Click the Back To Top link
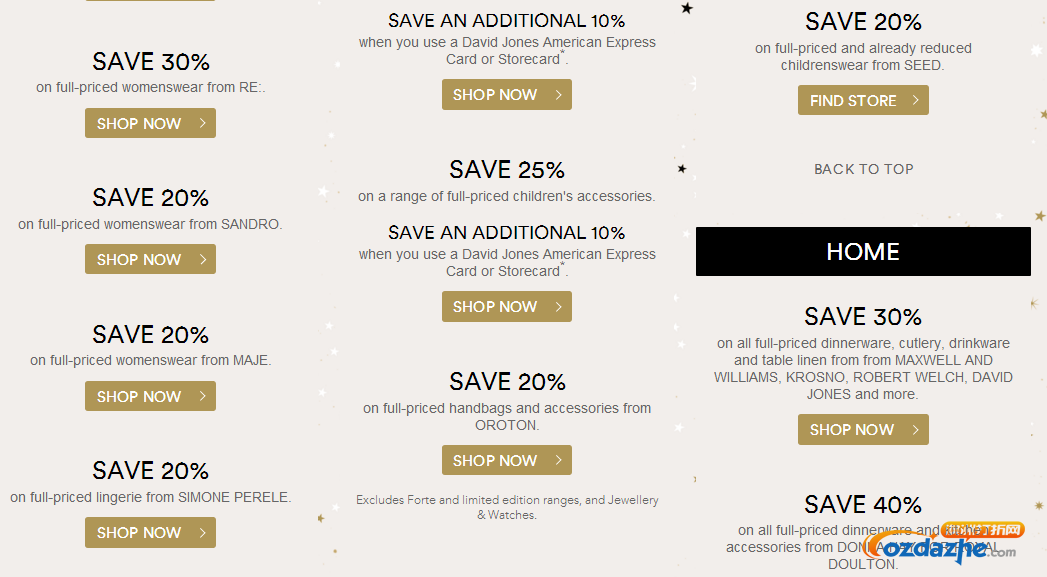 click(x=863, y=169)
